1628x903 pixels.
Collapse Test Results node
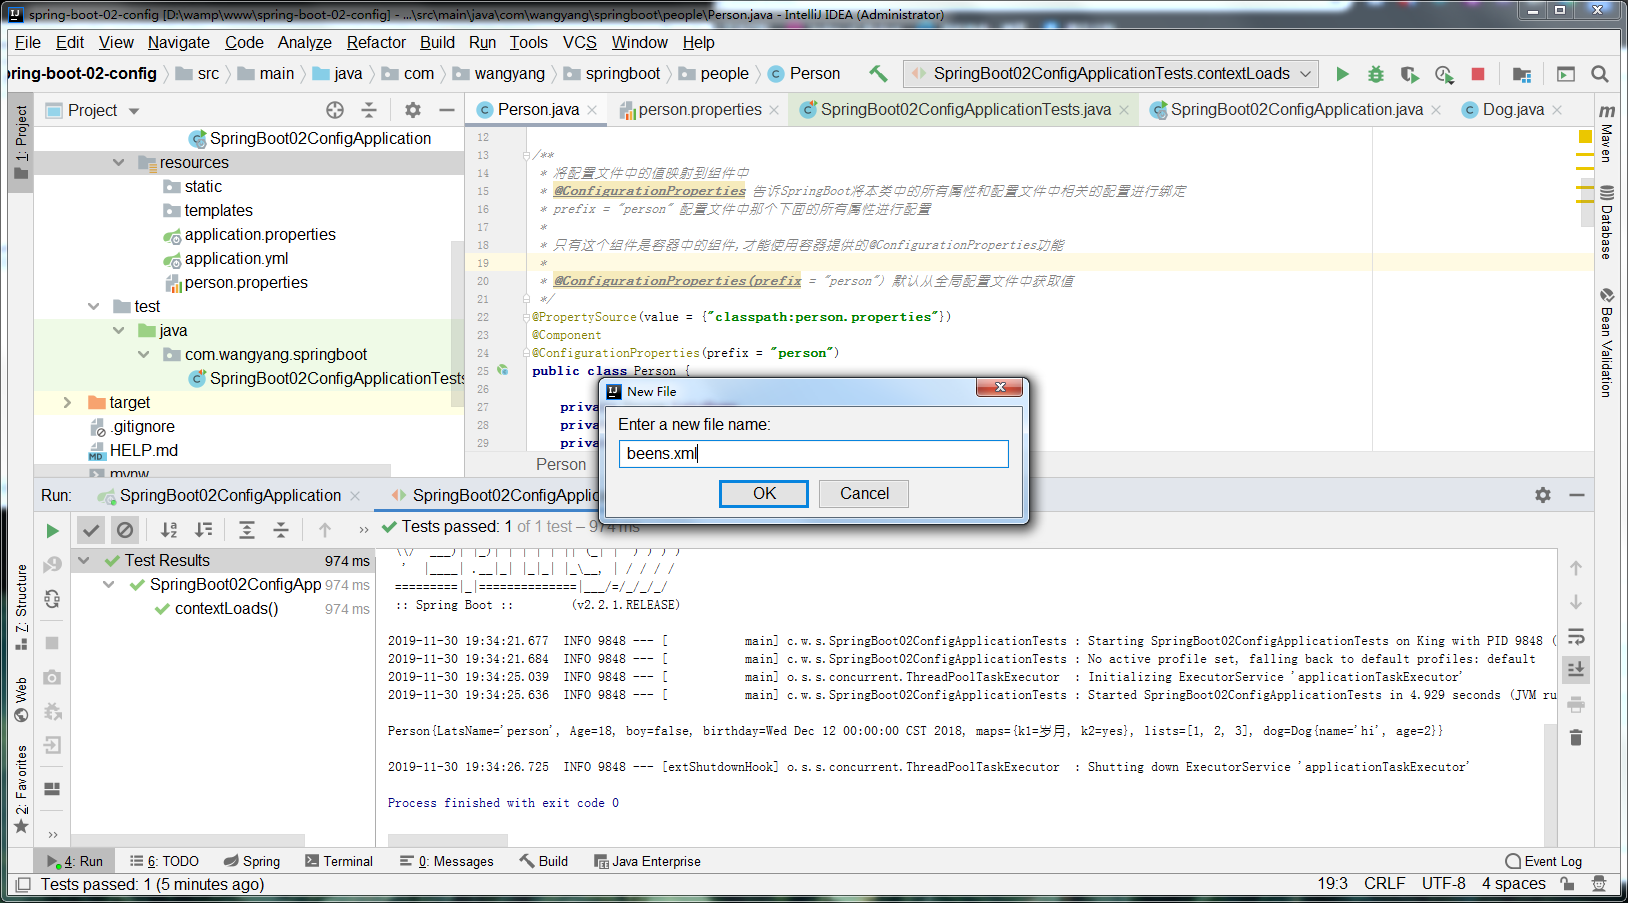84,560
